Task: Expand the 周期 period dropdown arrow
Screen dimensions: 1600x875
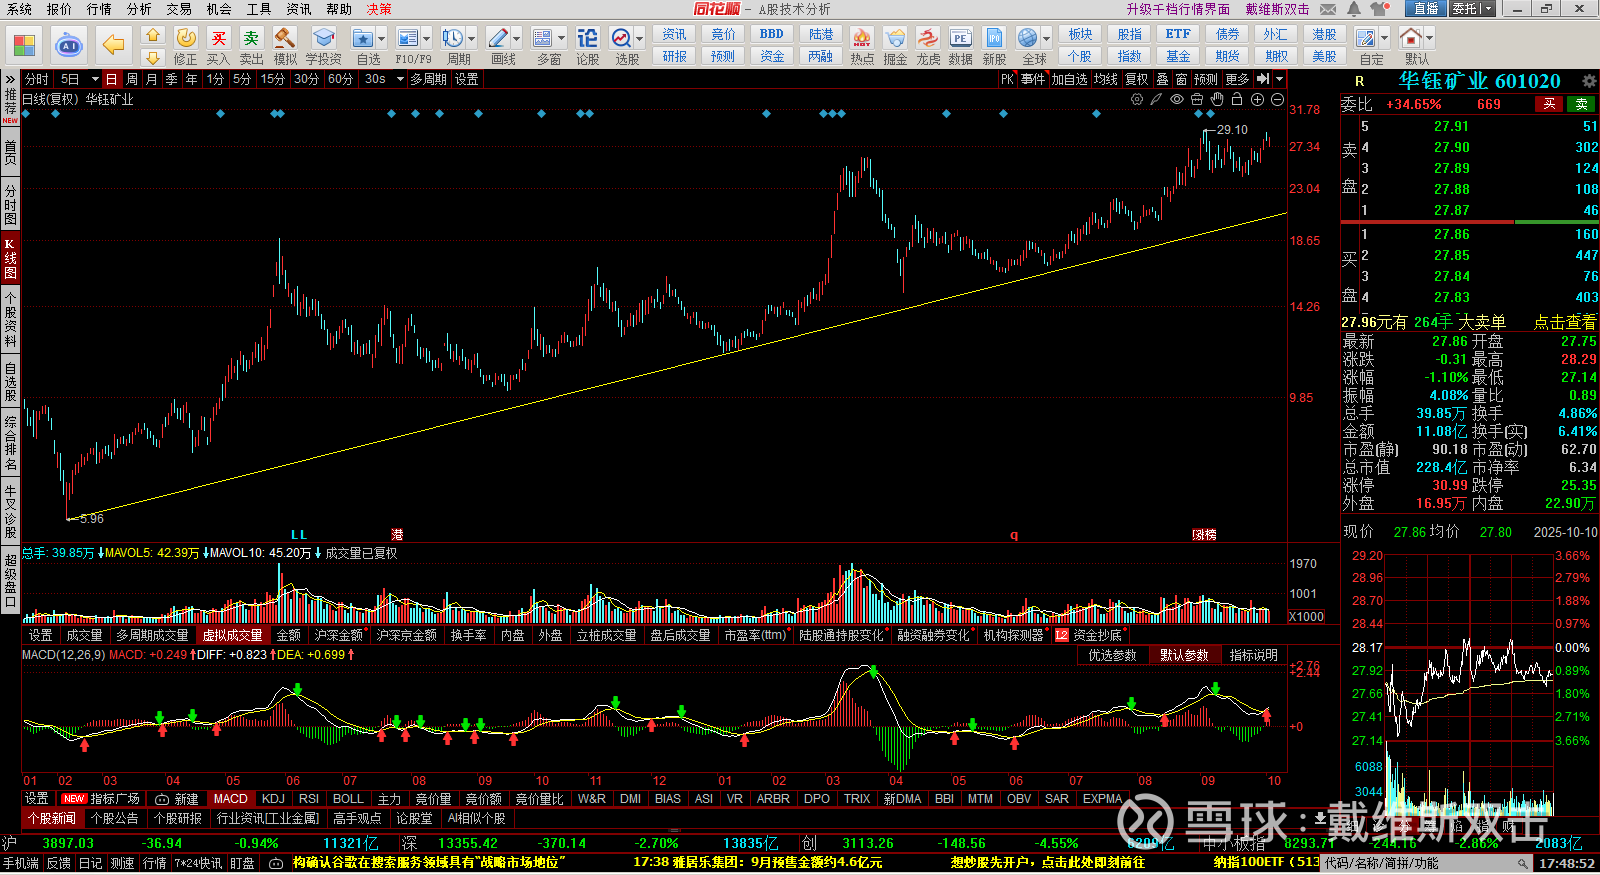Action: [471, 39]
